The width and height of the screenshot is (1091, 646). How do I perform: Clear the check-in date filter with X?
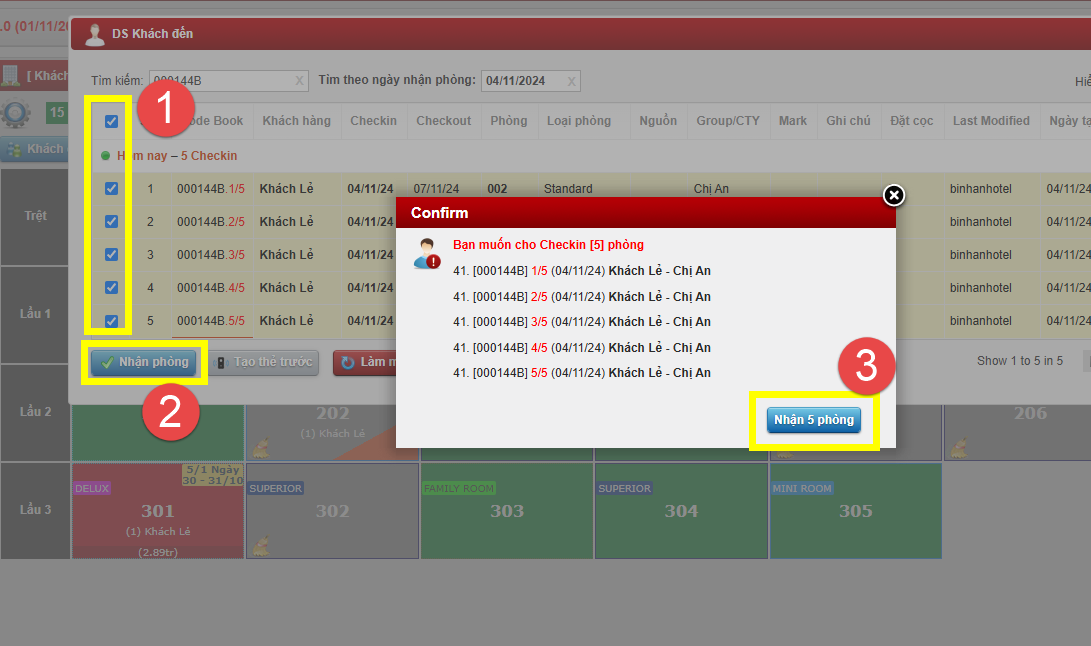click(x=571, y=81)
